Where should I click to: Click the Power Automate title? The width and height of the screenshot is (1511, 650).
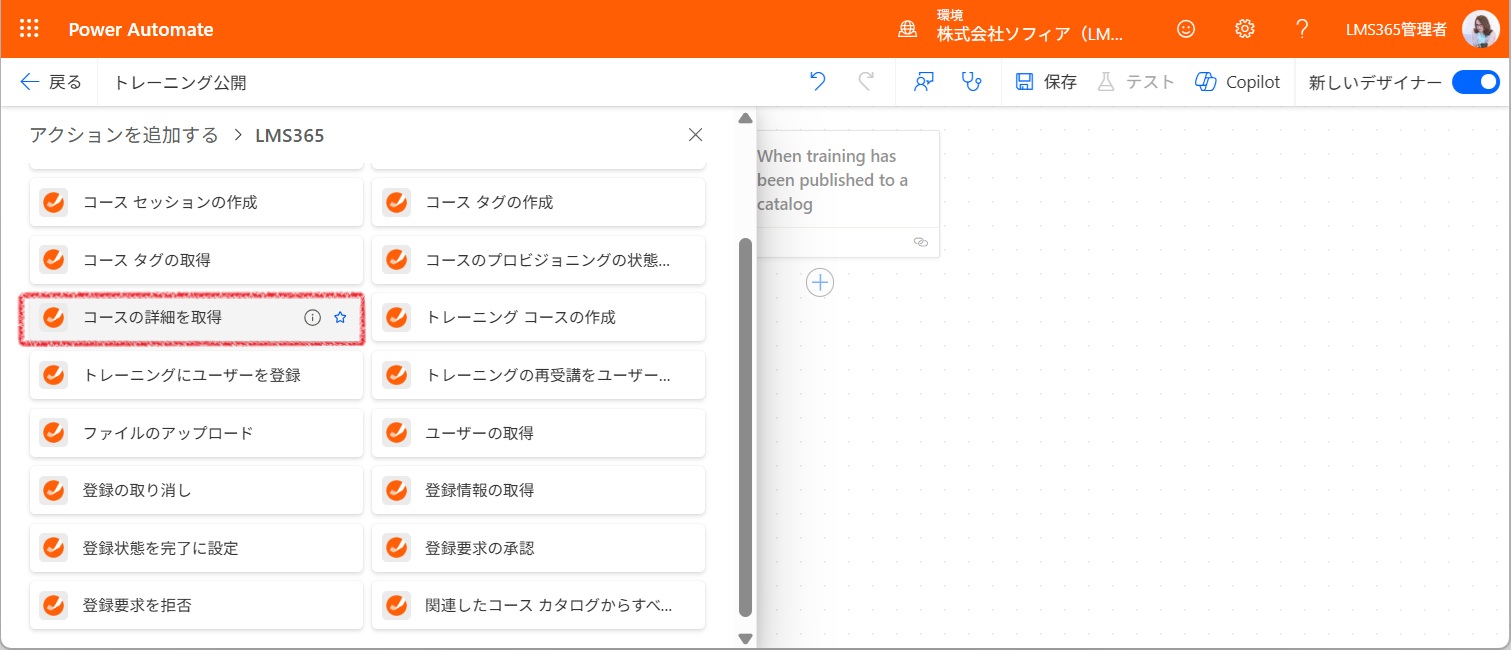(141, 29)
